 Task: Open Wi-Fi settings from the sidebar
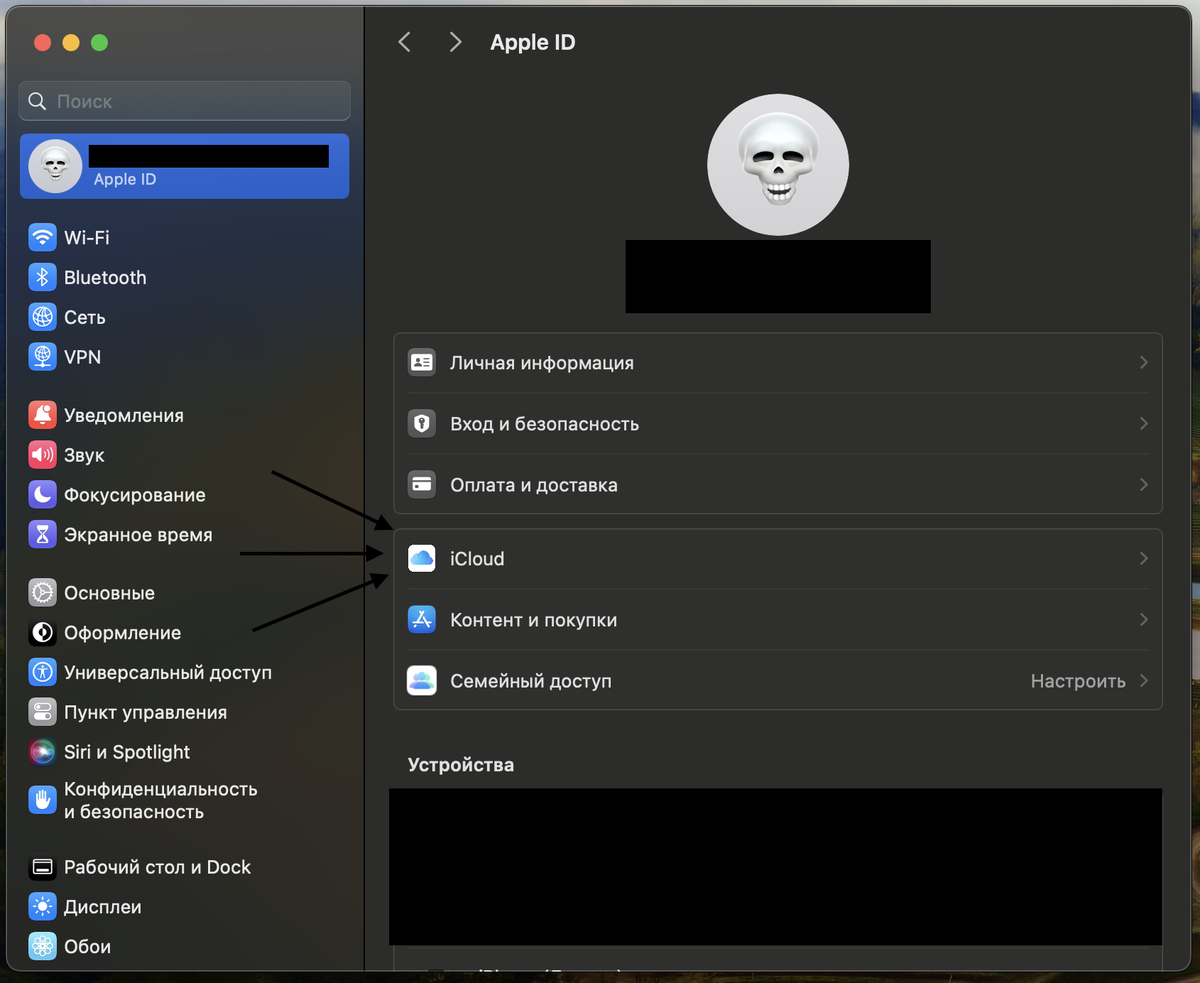[x=42, y=238]
